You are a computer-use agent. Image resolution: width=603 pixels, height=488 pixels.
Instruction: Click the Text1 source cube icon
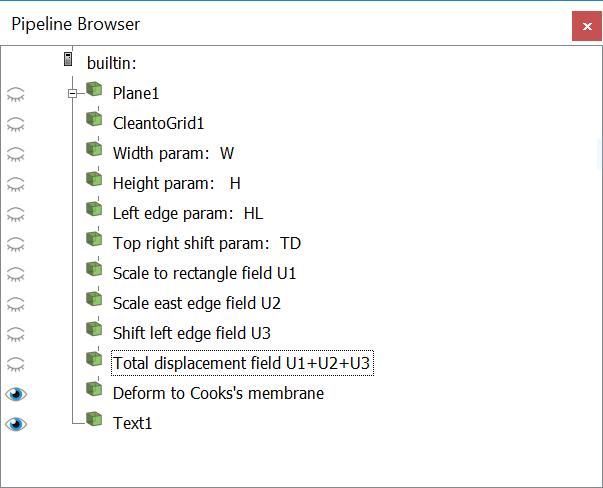[95, 420]
